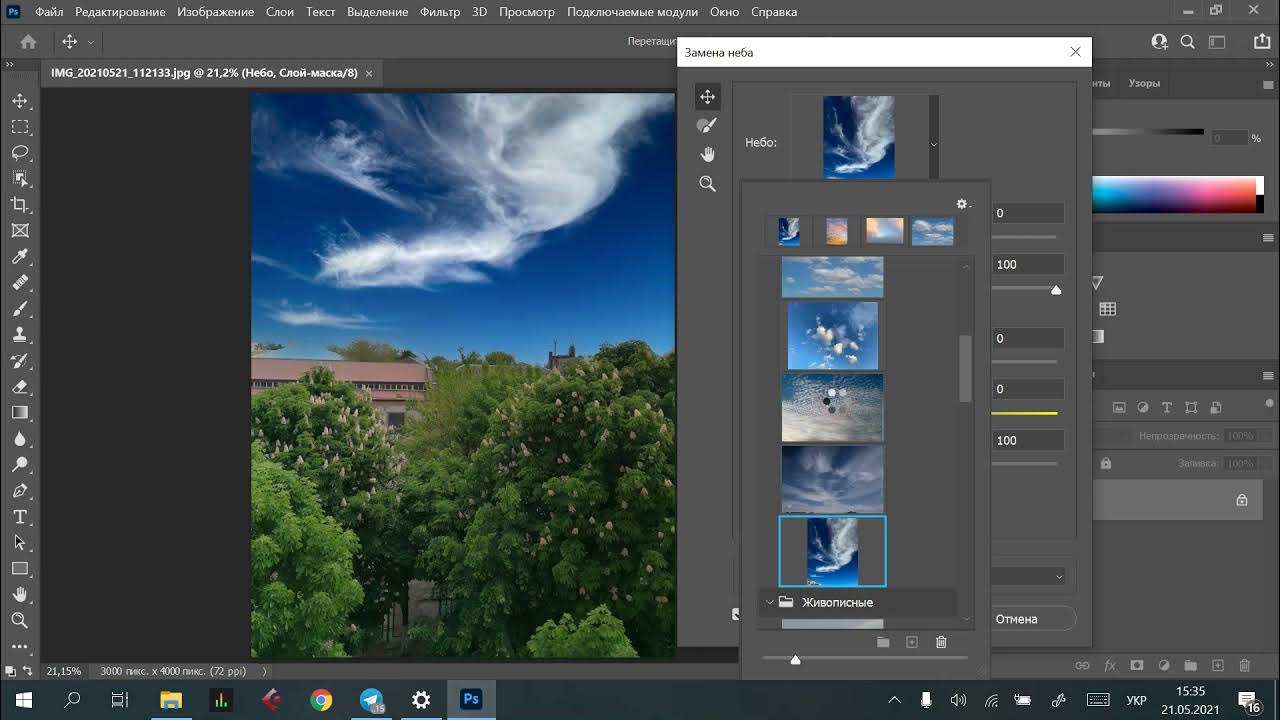Select the Rectangle shape tool
1280x720 pixels.
19,569
